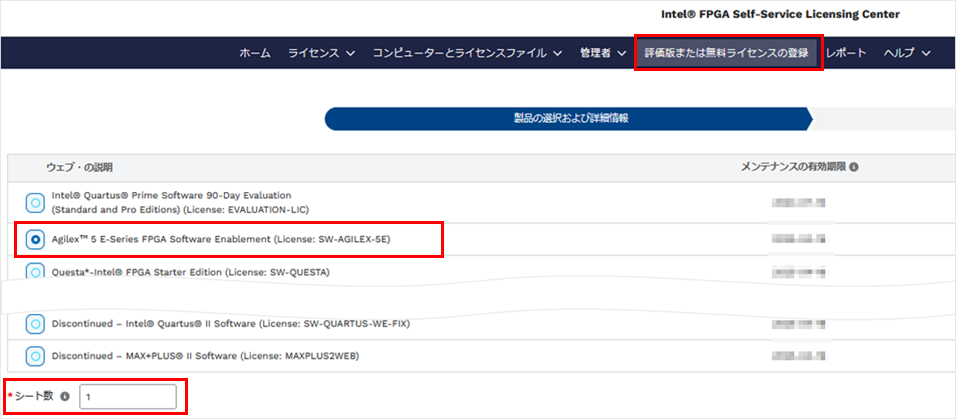Click 'License: EVALUATION-LIC' text
The image size is (956, 419).
coord(246,210)
